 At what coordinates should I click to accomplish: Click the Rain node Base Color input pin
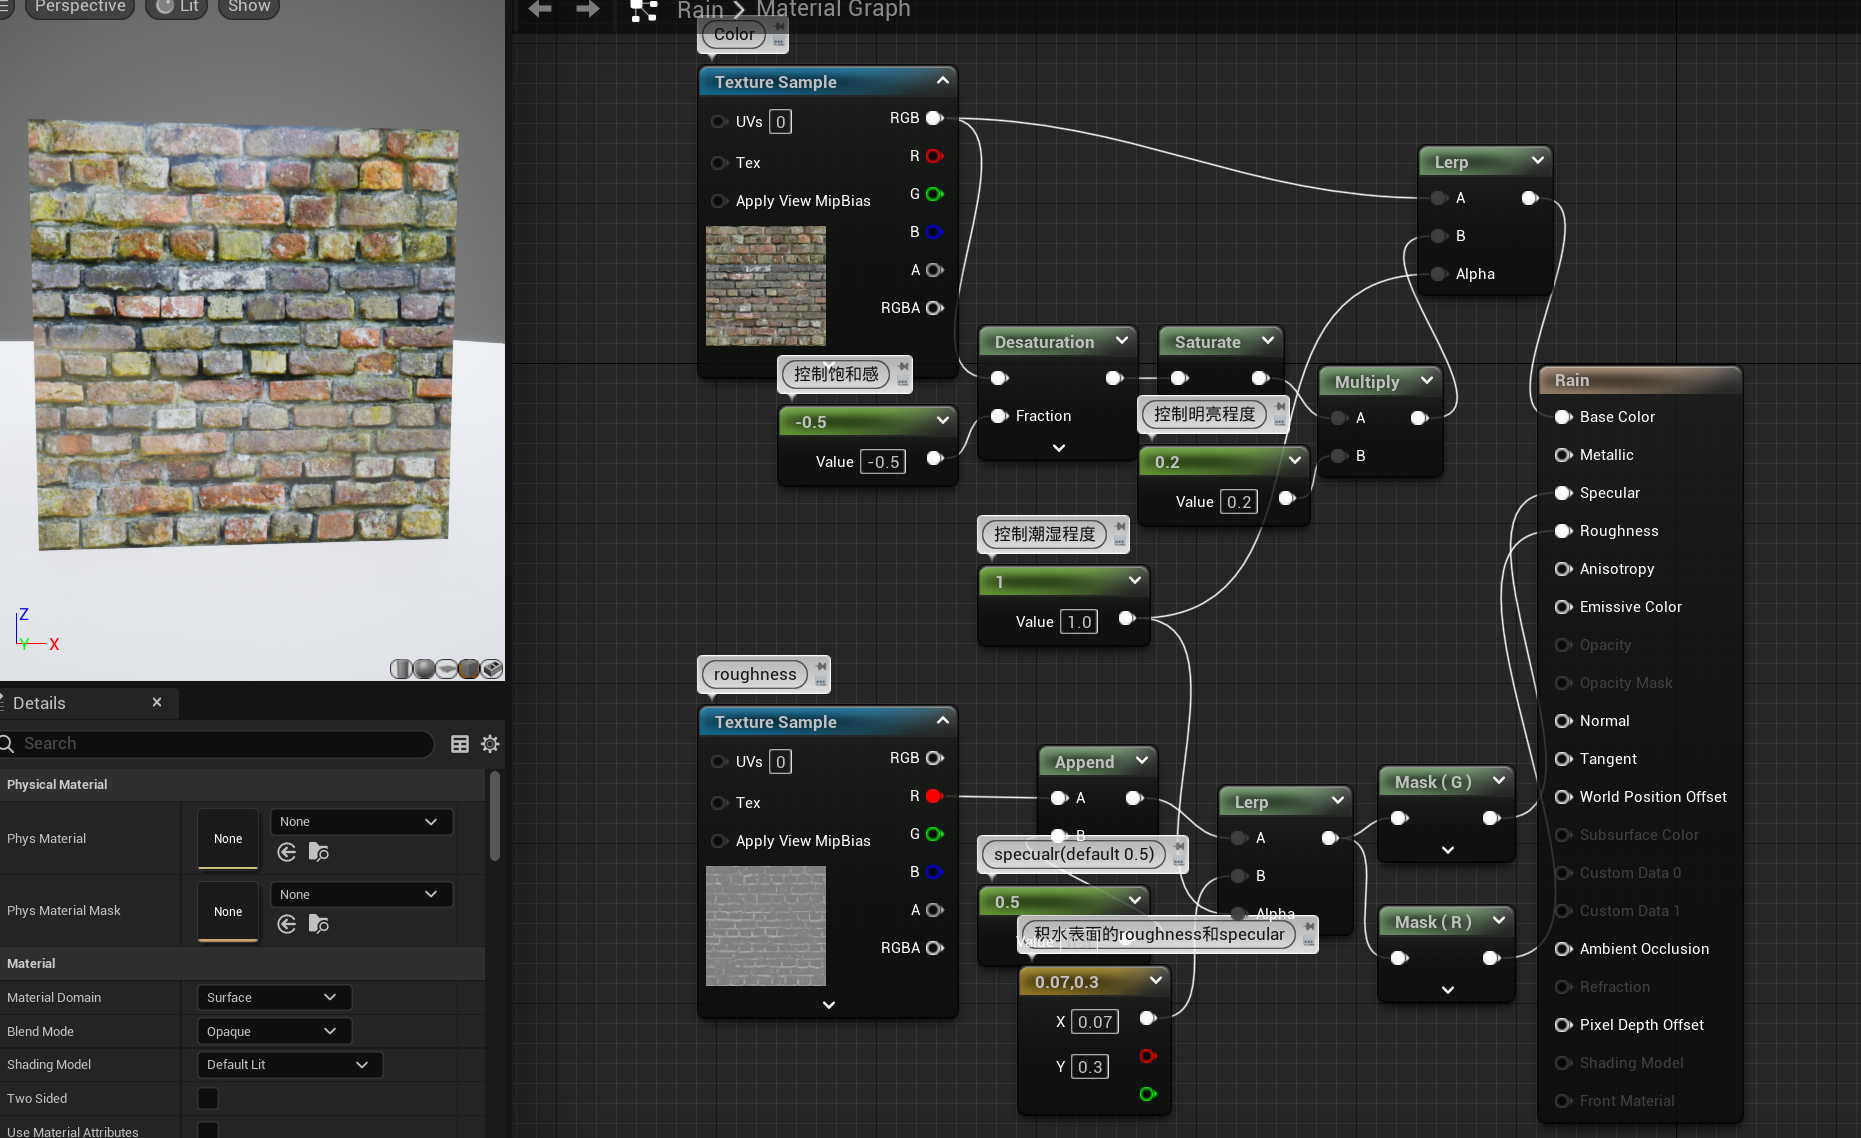pos(1563,417)
